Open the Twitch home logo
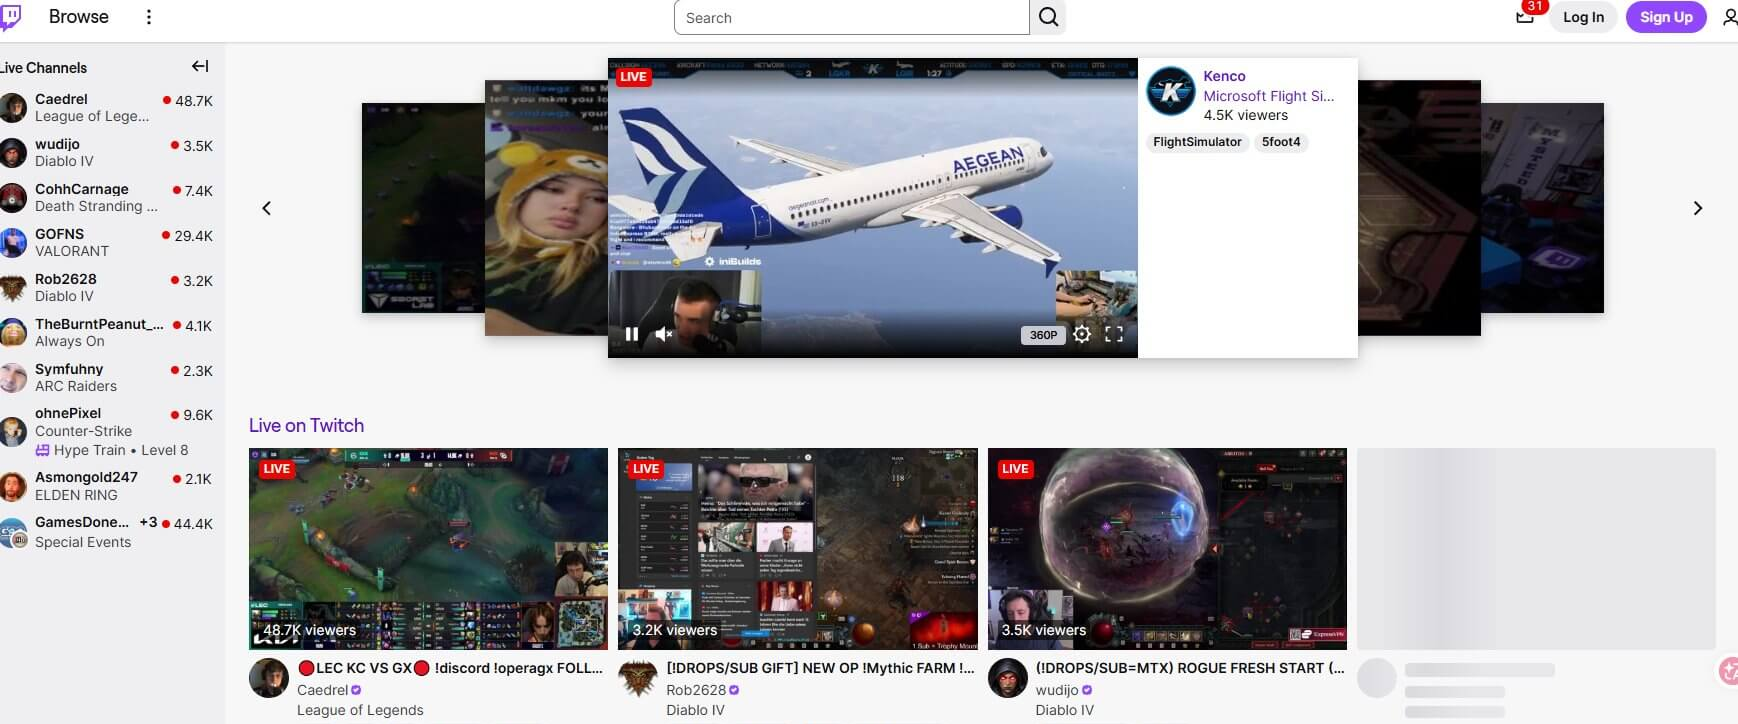Screen dimensions: 1738x724 click(10, 17)
